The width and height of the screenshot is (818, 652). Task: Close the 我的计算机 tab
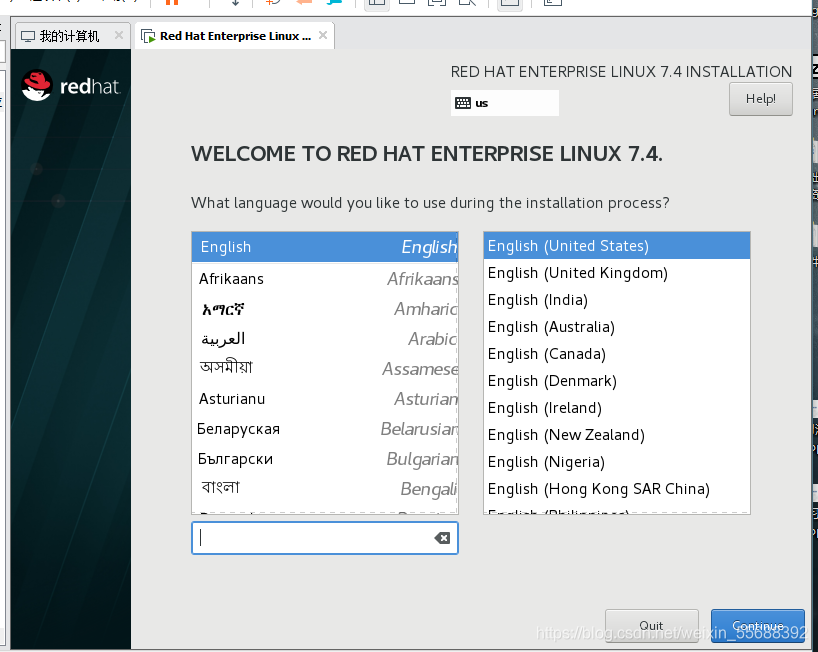pyautogui.click(x=119, y=35)
